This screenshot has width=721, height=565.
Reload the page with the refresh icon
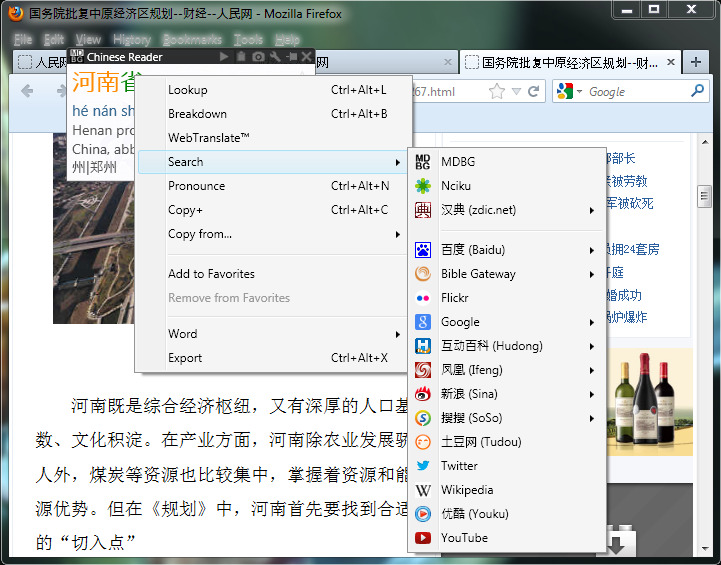(533, 91)
